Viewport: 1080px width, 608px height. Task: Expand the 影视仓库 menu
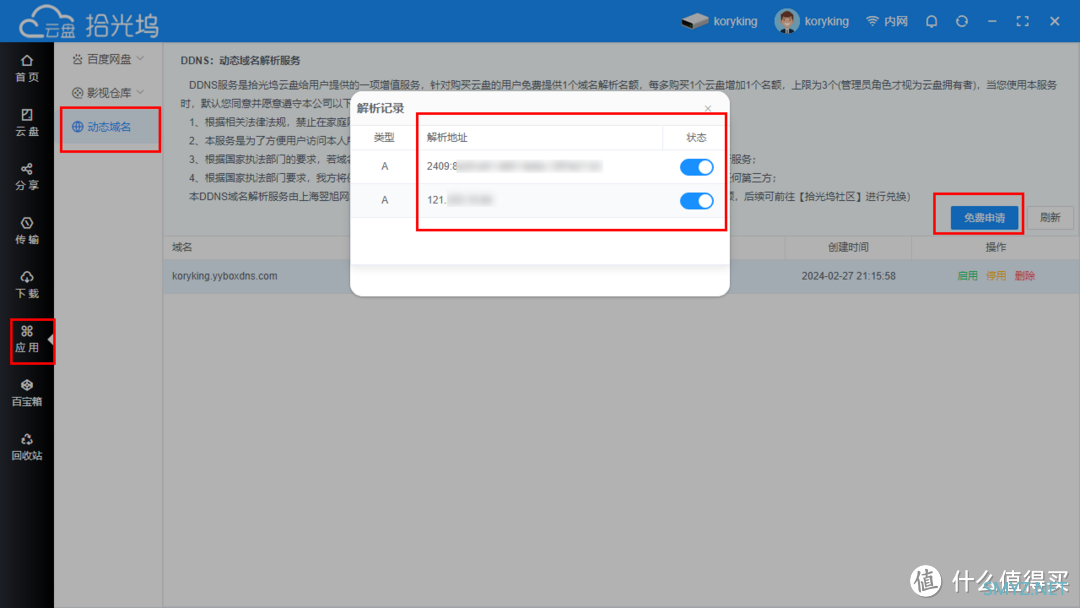click(108, 93)
